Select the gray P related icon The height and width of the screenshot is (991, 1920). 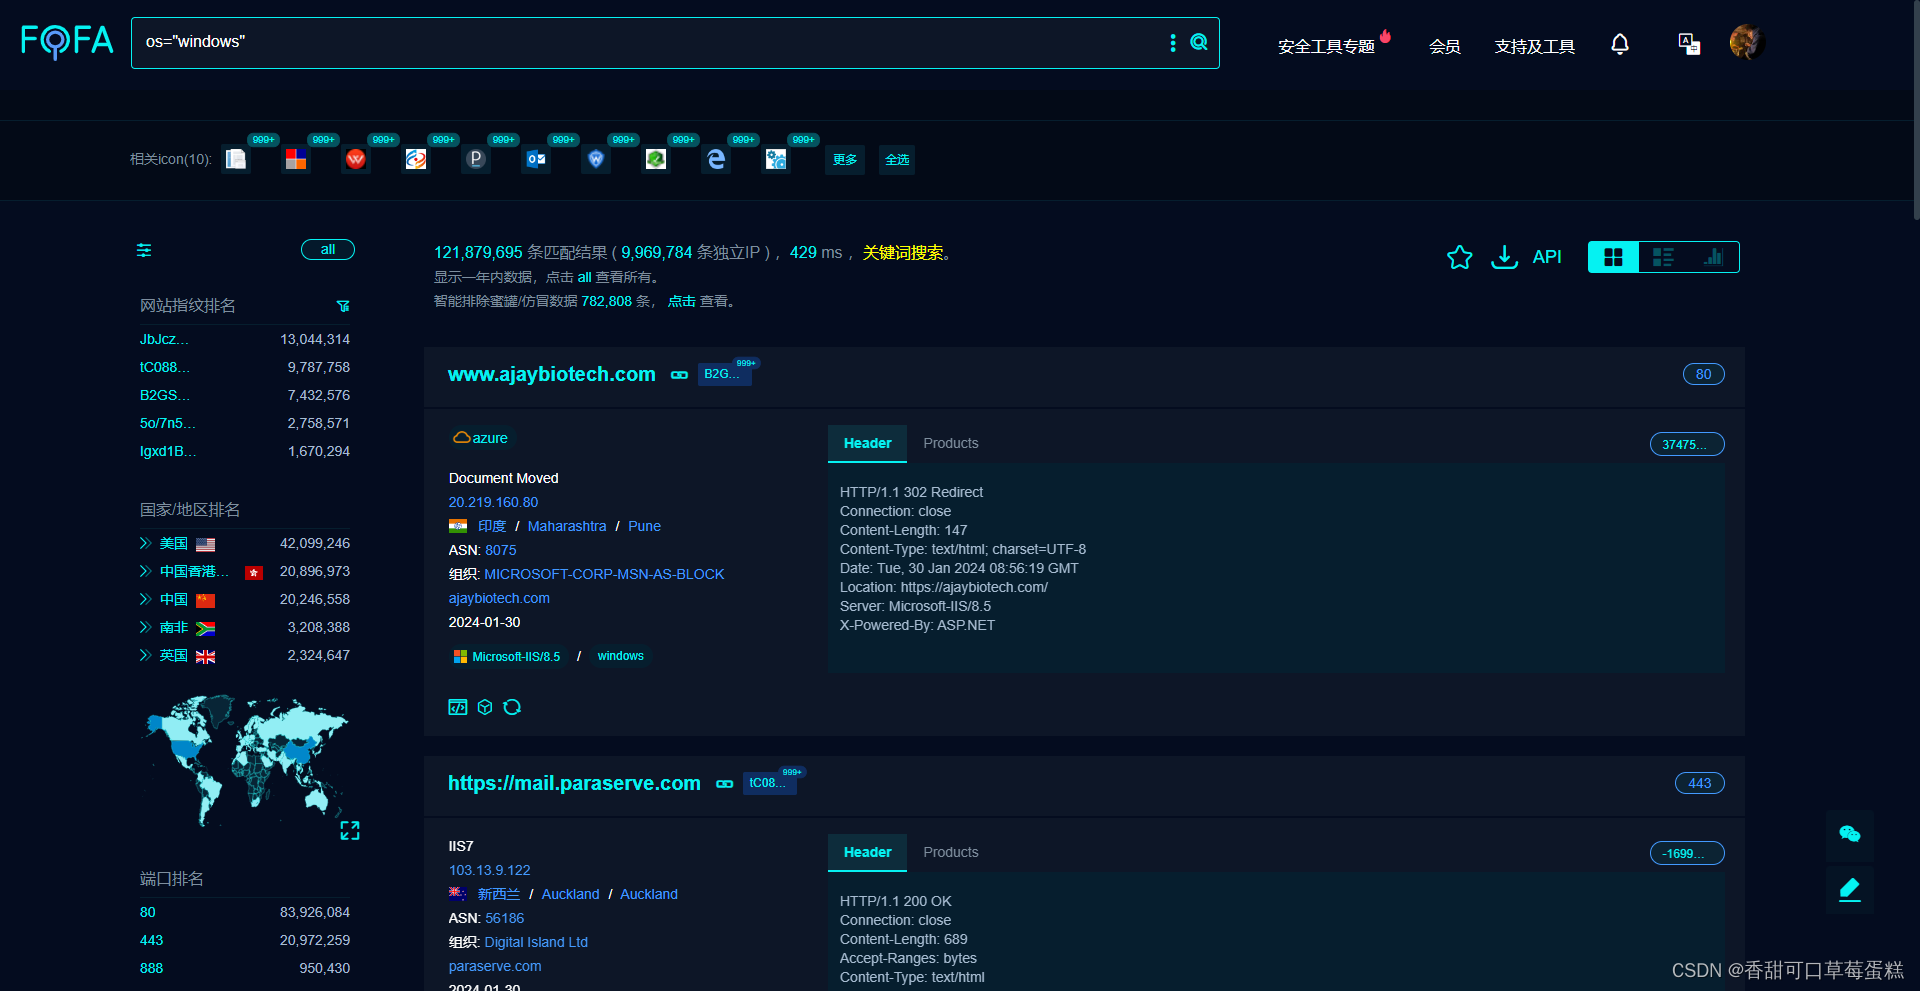[x=476, y=159]
